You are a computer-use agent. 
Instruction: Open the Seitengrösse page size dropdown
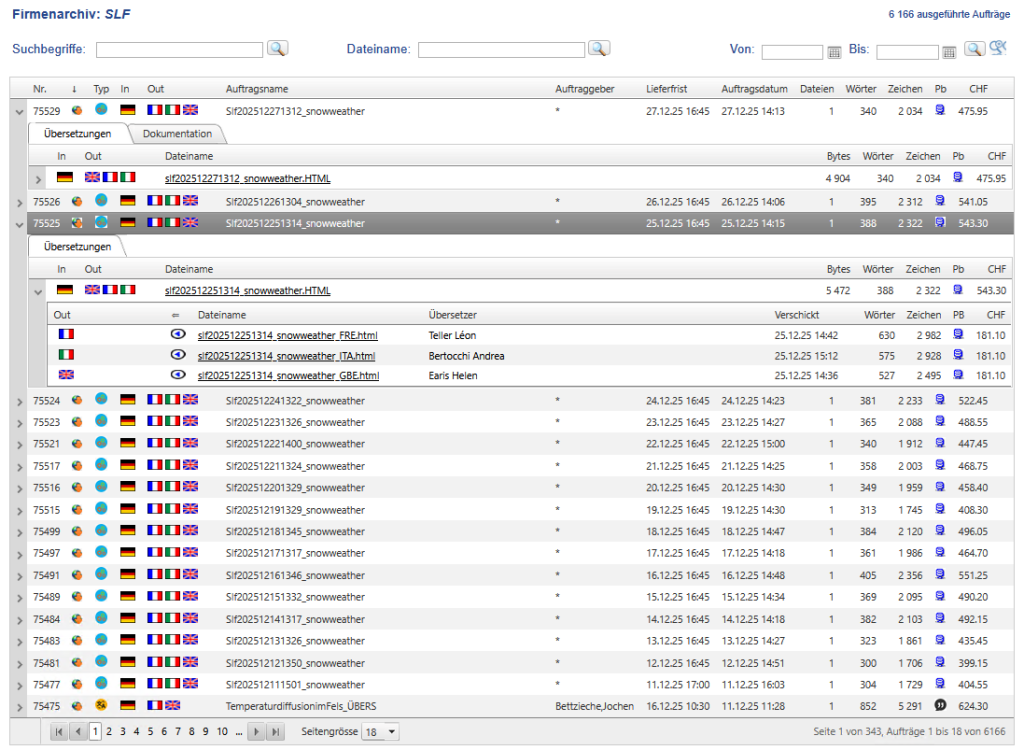(x=380, y=732)
